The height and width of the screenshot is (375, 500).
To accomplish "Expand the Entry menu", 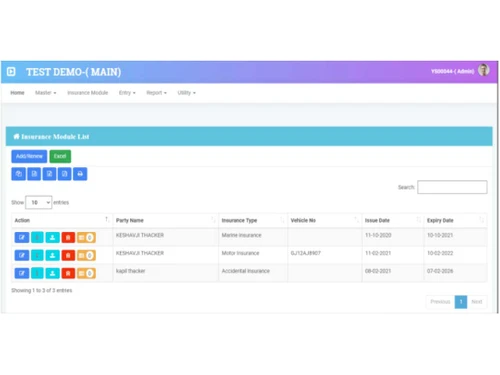I will [x=127, y=93].
